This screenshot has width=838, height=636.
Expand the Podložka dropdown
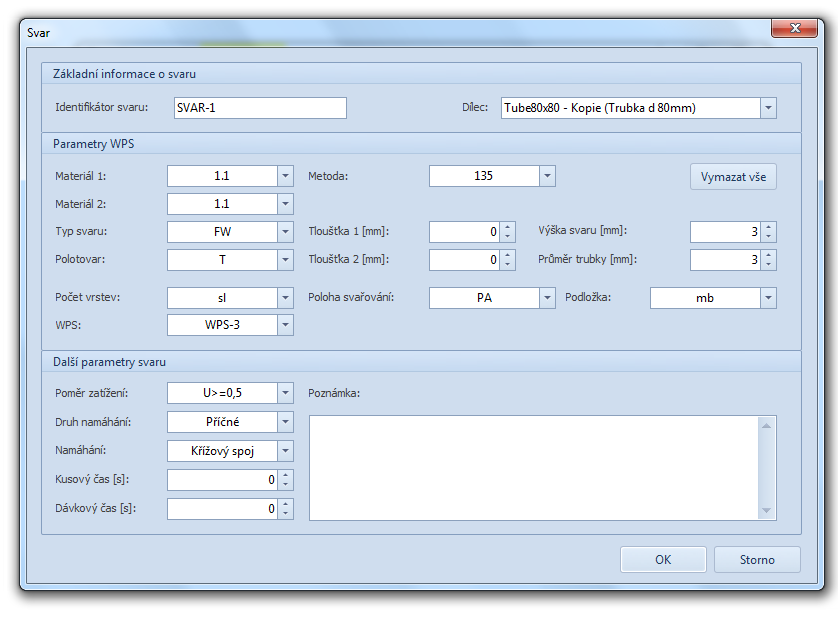click(768, 298)
